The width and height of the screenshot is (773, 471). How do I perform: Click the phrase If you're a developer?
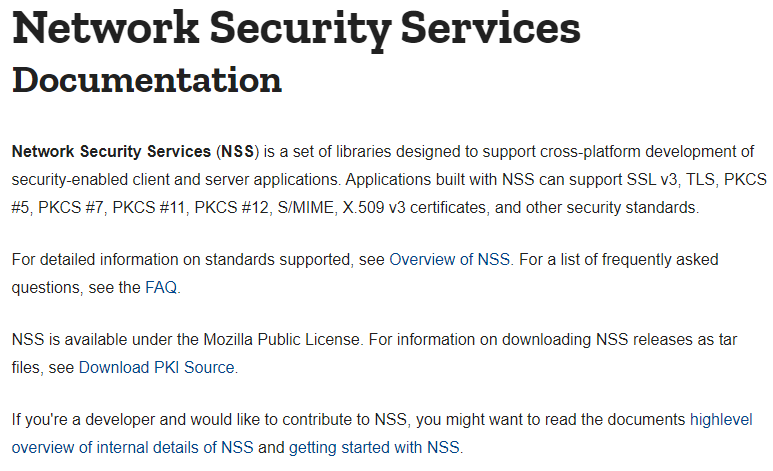click(83, 420)
